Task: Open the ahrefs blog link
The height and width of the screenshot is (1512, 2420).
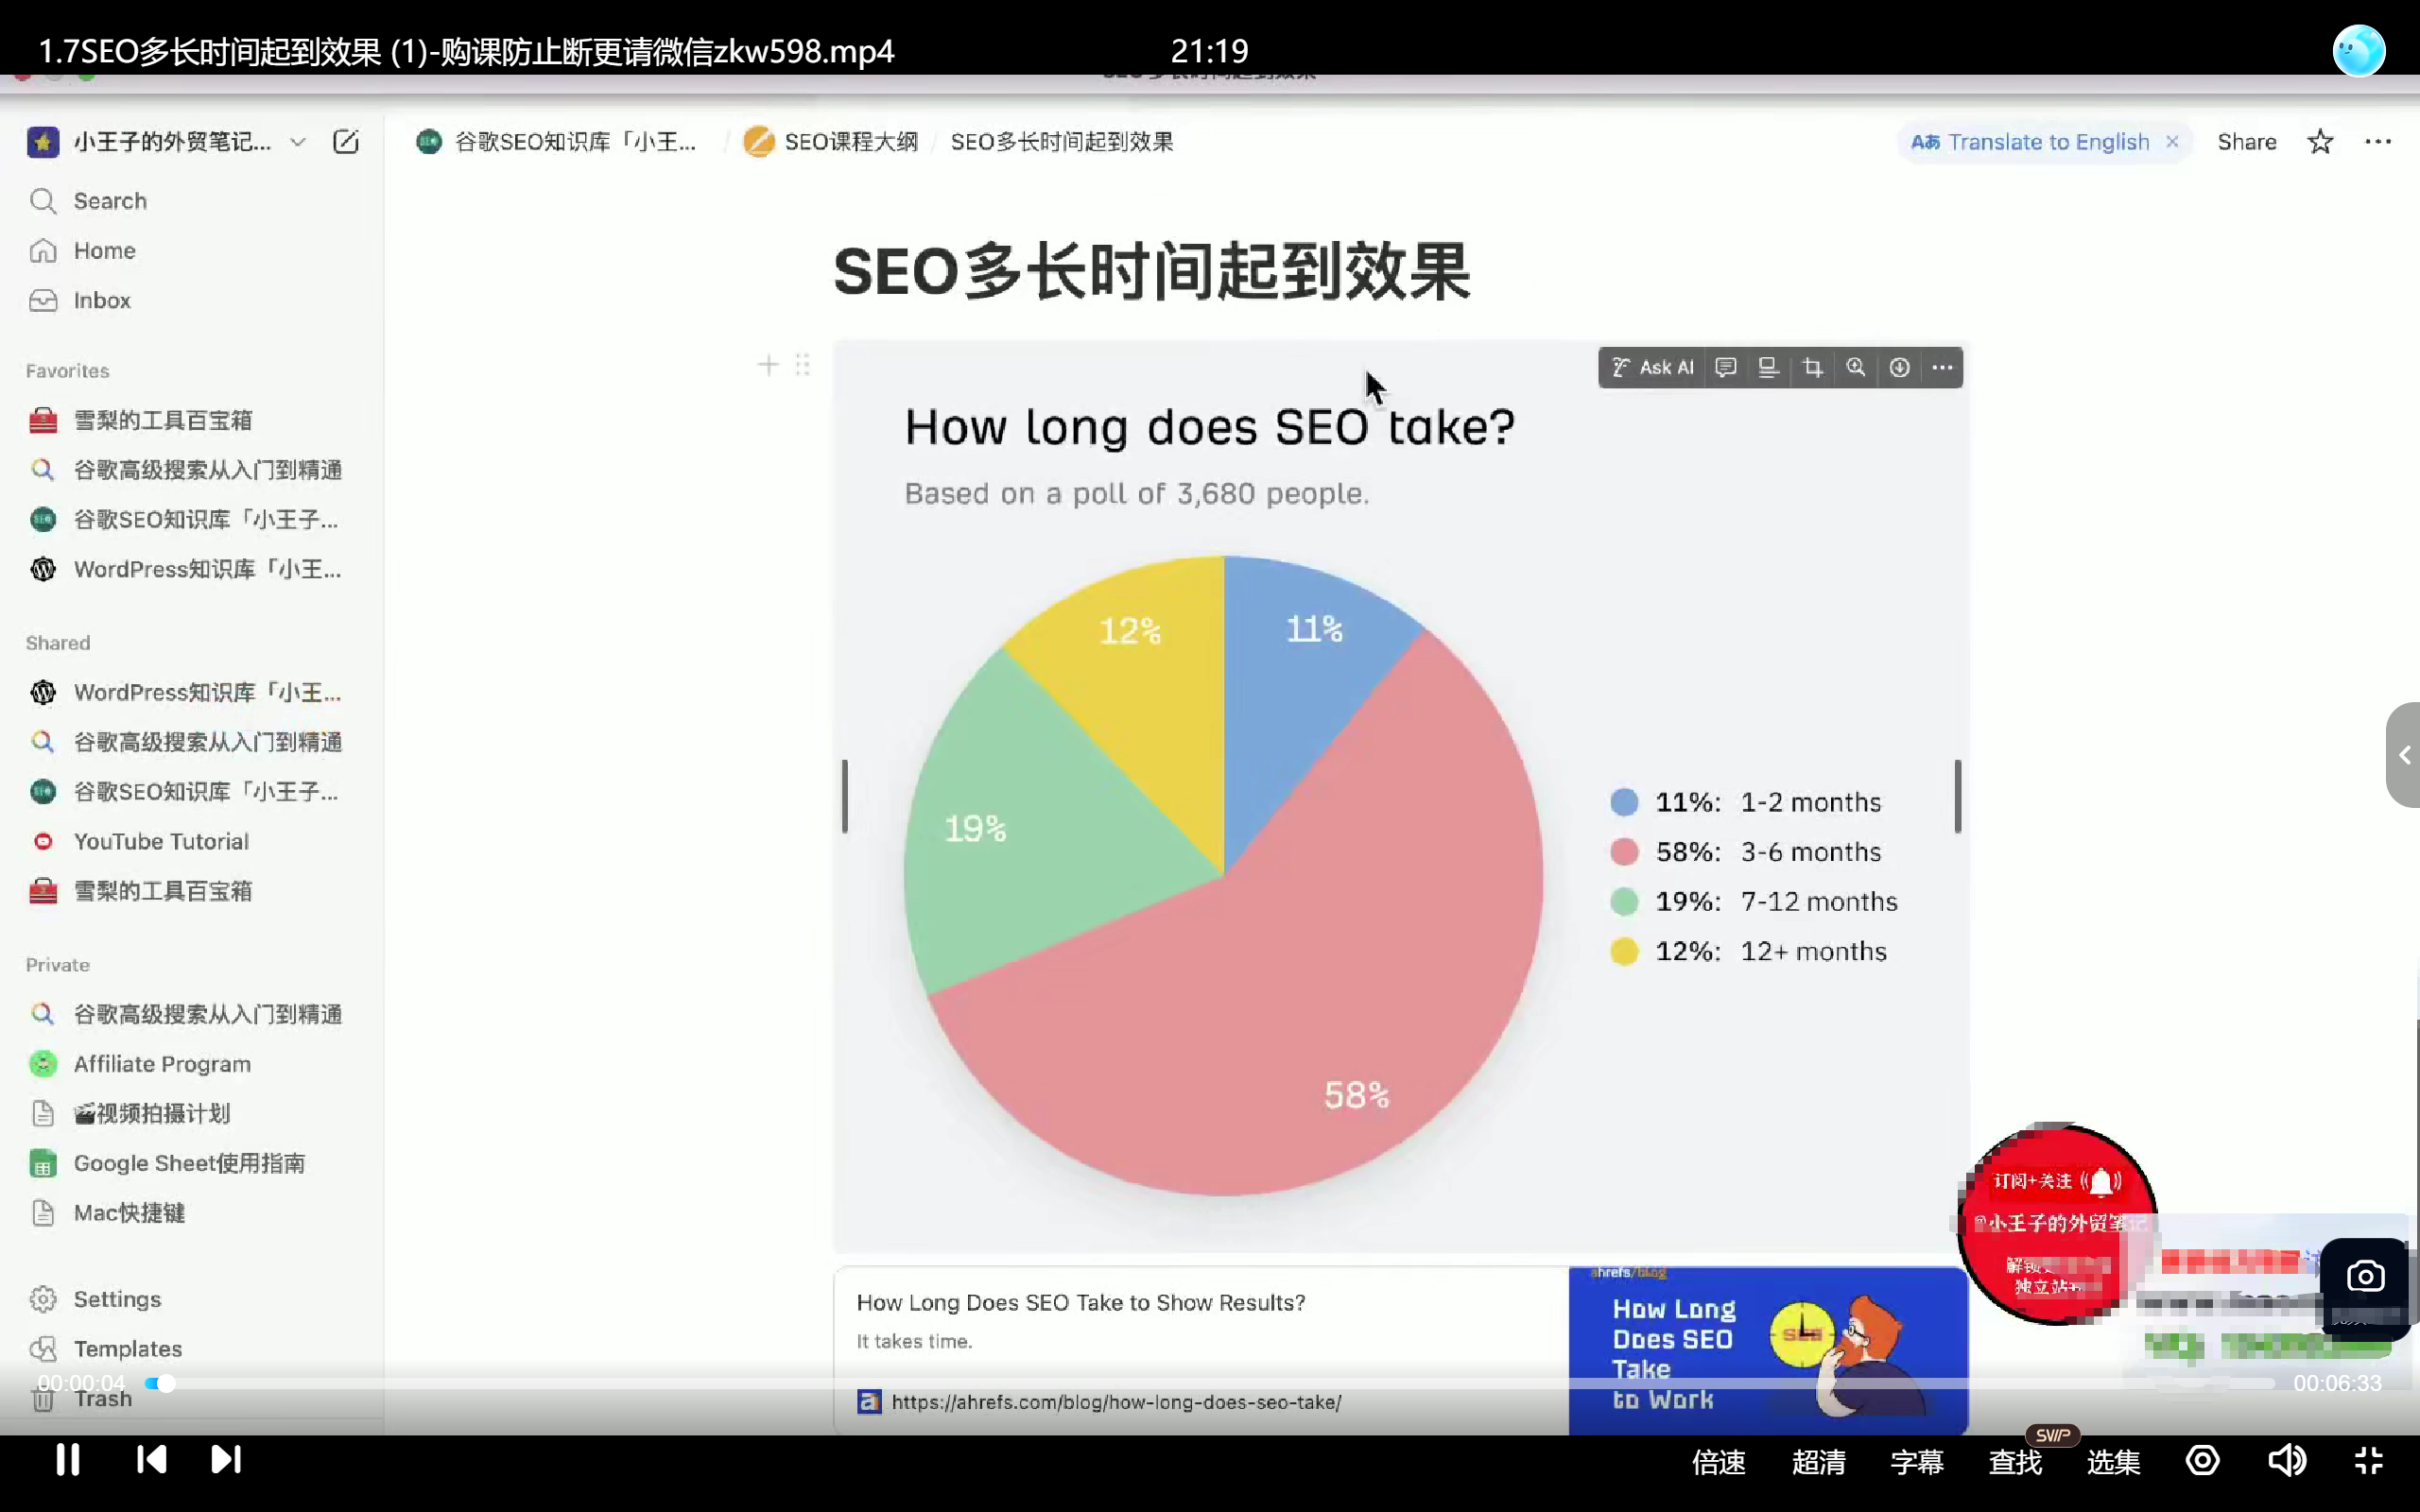Action: 1115,1402
